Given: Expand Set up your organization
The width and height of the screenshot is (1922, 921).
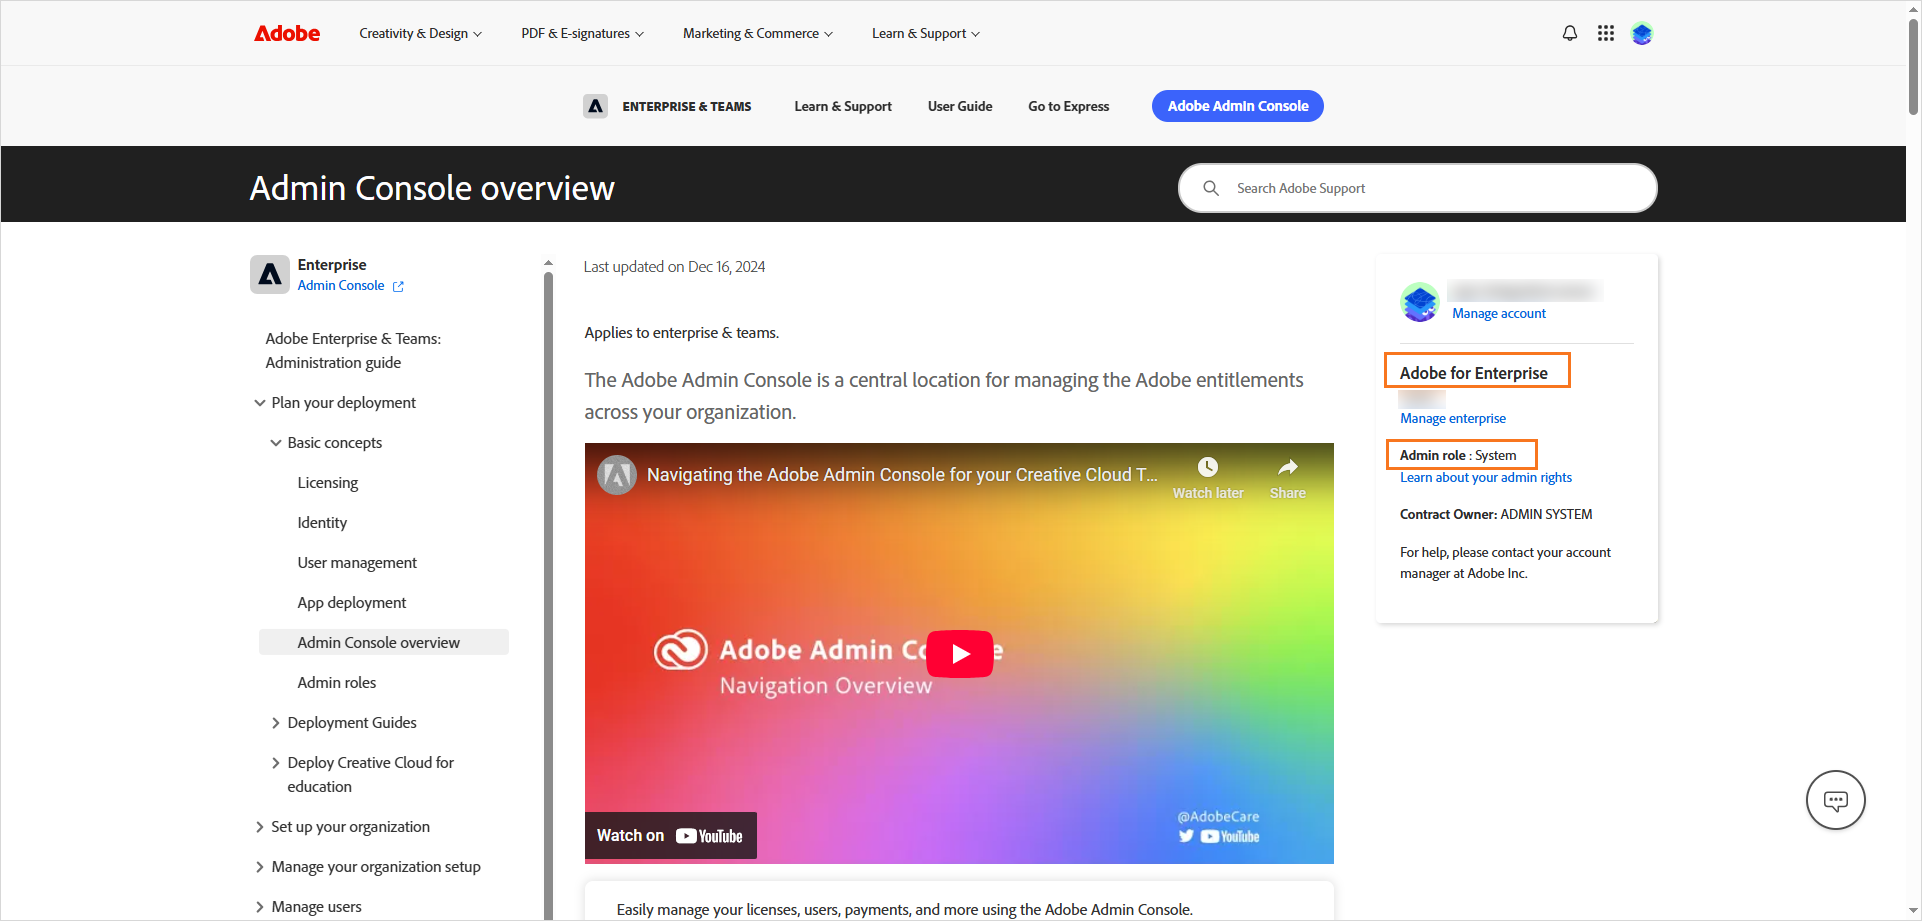Looking at the screenshot, I should [x=260, y=827].
